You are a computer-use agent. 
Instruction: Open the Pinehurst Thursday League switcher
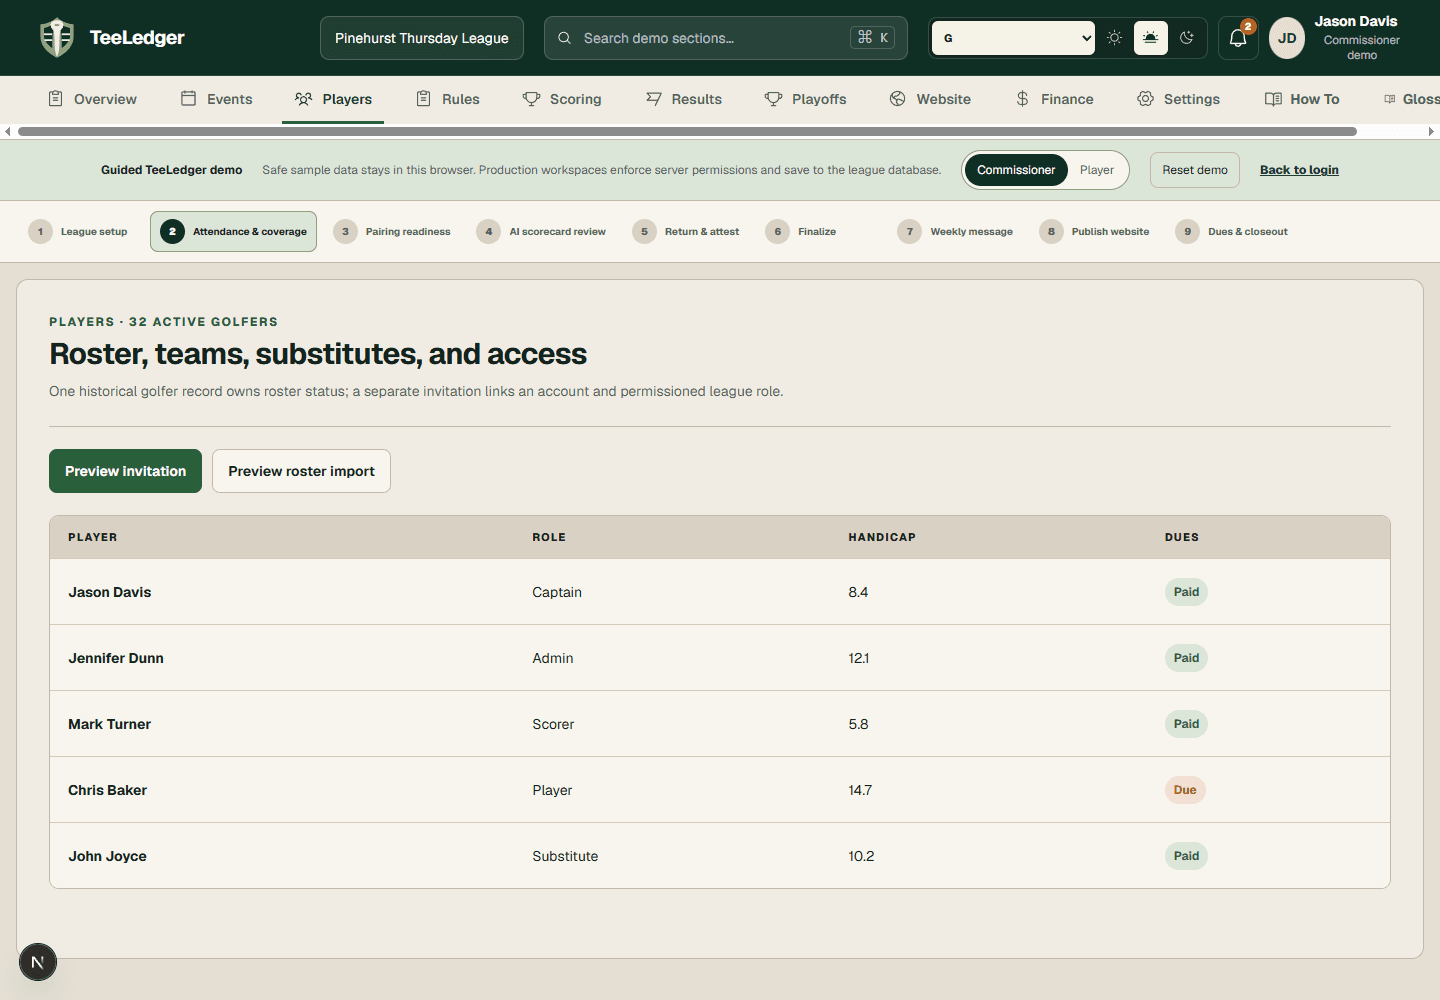coord(422,38)
